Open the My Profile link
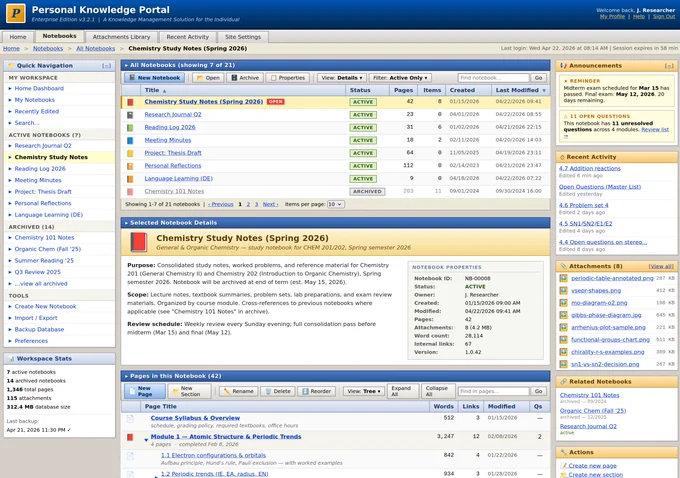The width and height of the screenshot is (680, 478). pyautogui.click(x=612, y=16)
